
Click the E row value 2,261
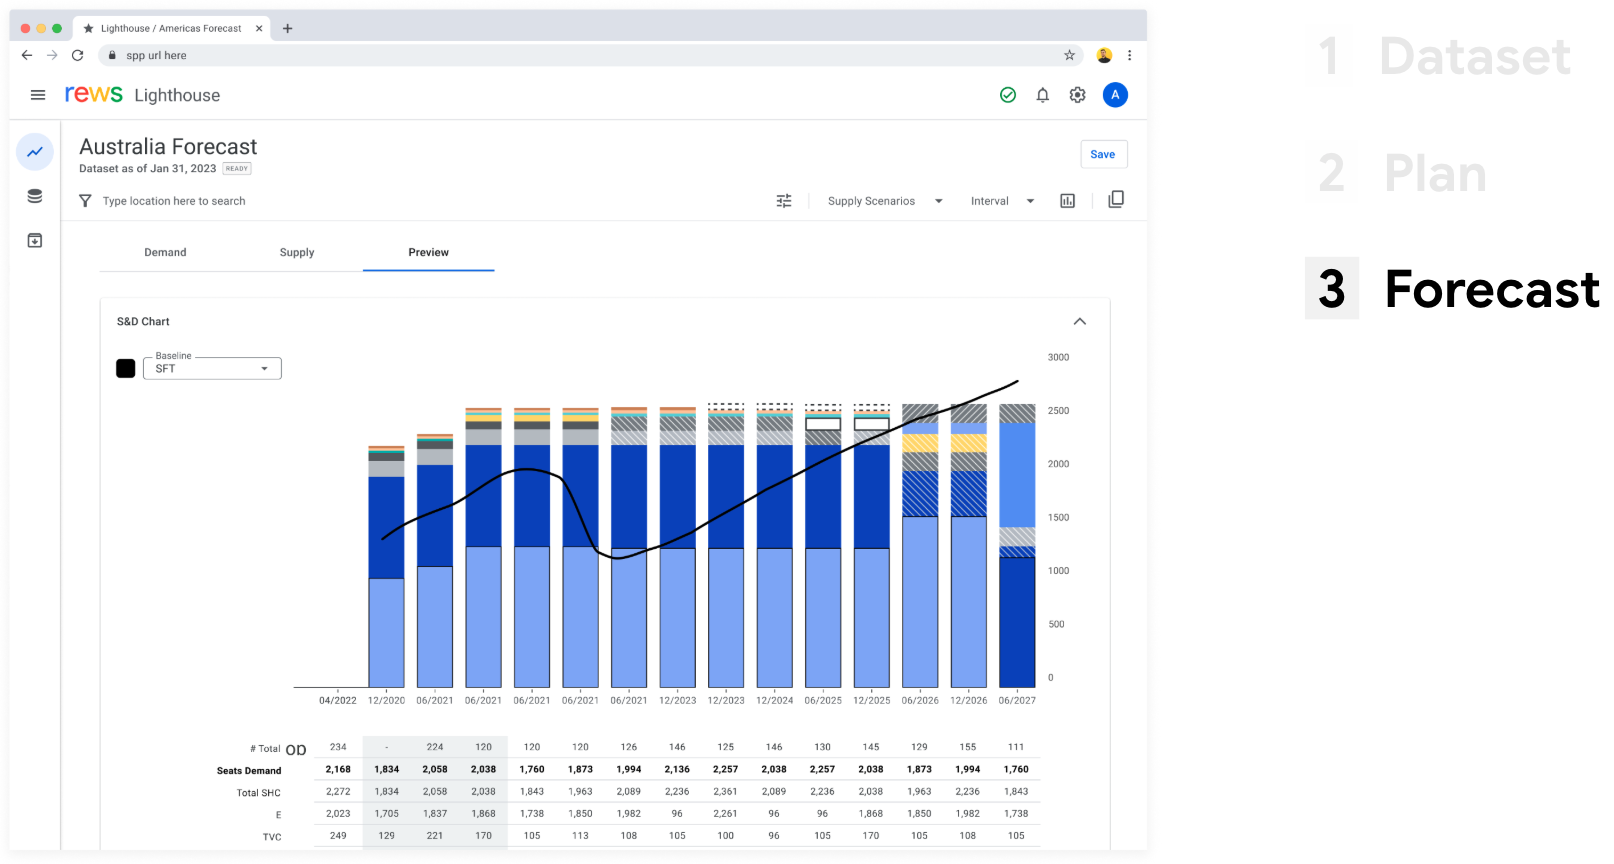[726, 814]
